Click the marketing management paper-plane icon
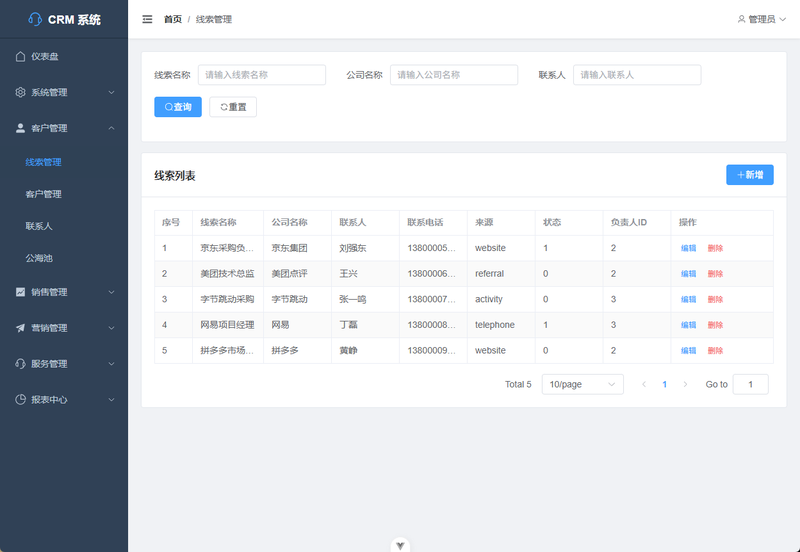The image size is (800, 552). (20, 328)
